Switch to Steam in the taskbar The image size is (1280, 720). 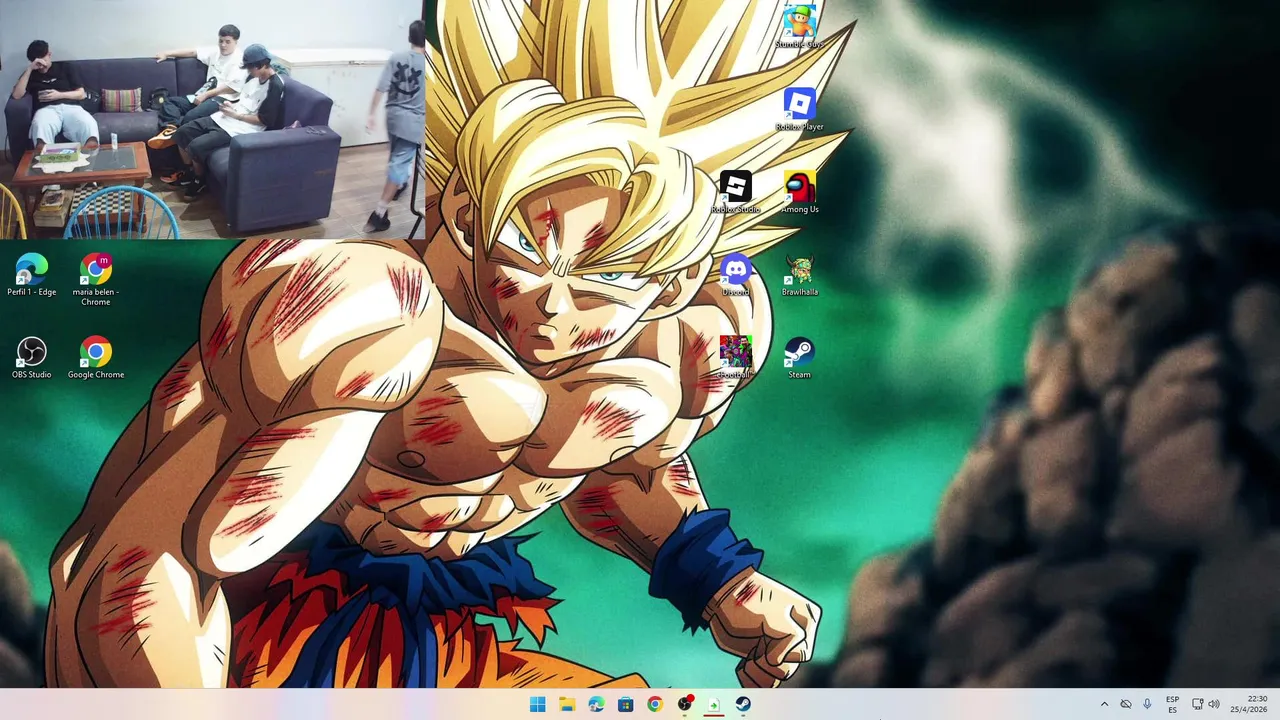pos(743,704)
